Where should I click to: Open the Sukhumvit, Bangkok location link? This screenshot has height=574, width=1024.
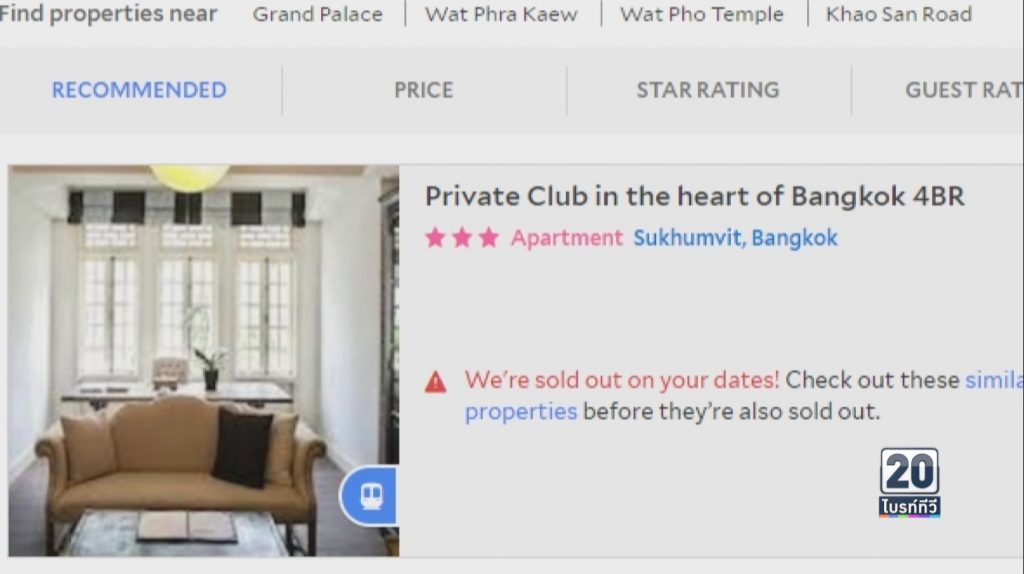(x=735, y=238)
